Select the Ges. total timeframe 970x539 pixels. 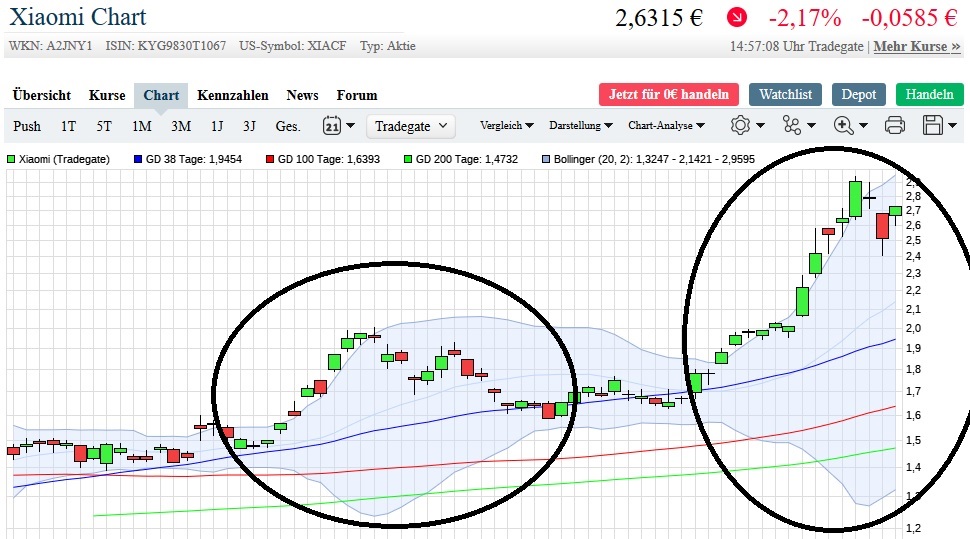[288, 126]
